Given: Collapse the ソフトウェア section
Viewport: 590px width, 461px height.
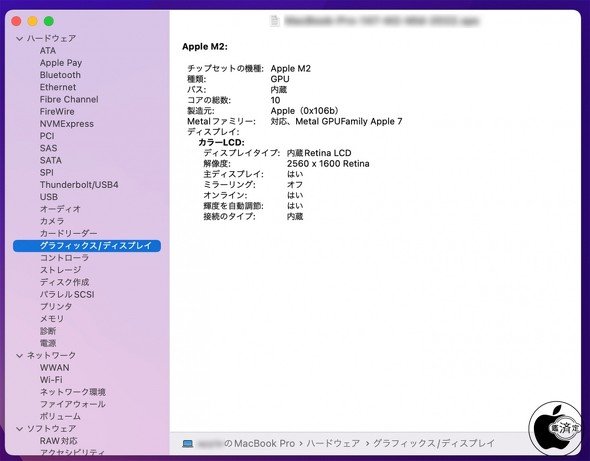Looking at the screenshot, I should pos(20,428).
